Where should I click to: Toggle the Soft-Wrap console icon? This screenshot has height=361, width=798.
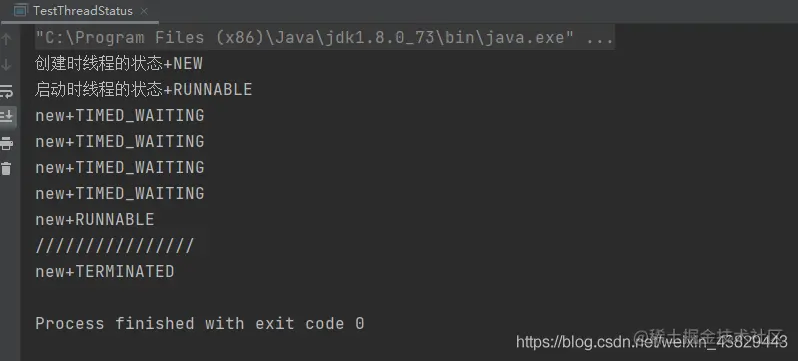(6, 91)
